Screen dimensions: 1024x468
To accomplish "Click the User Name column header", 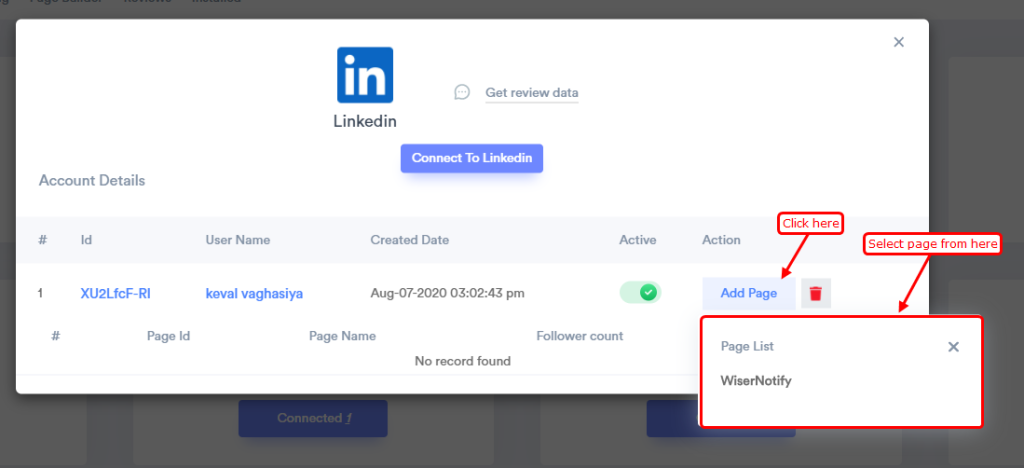I will click(x=238, y=240).
